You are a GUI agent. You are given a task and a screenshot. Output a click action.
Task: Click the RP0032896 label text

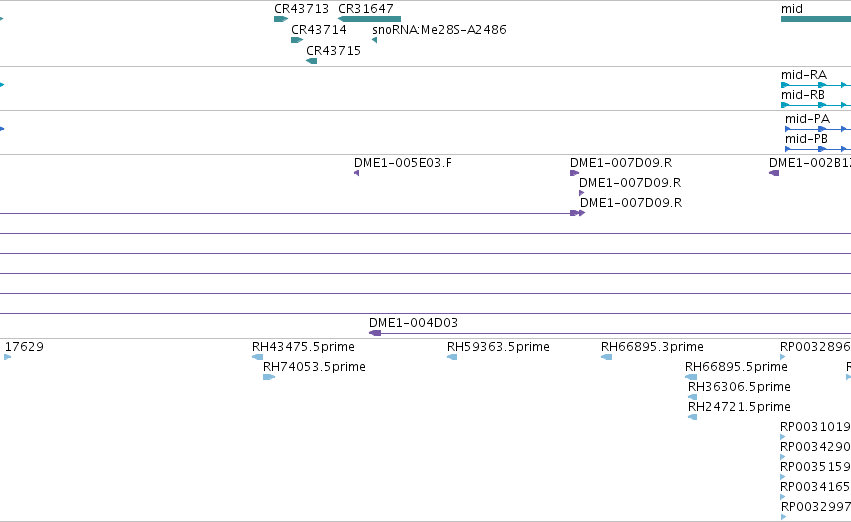[x=815, y=347]
